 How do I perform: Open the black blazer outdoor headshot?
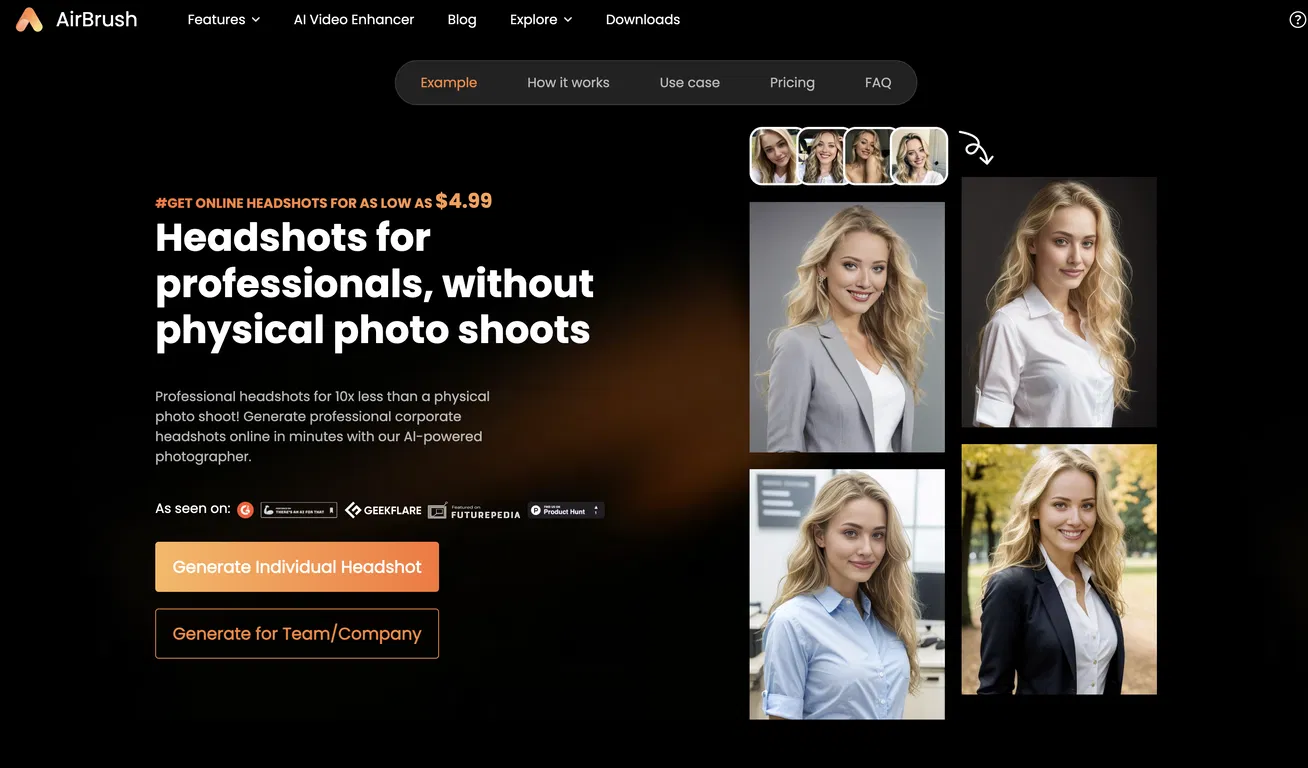pyautogui.click(x=1059, y=569)
